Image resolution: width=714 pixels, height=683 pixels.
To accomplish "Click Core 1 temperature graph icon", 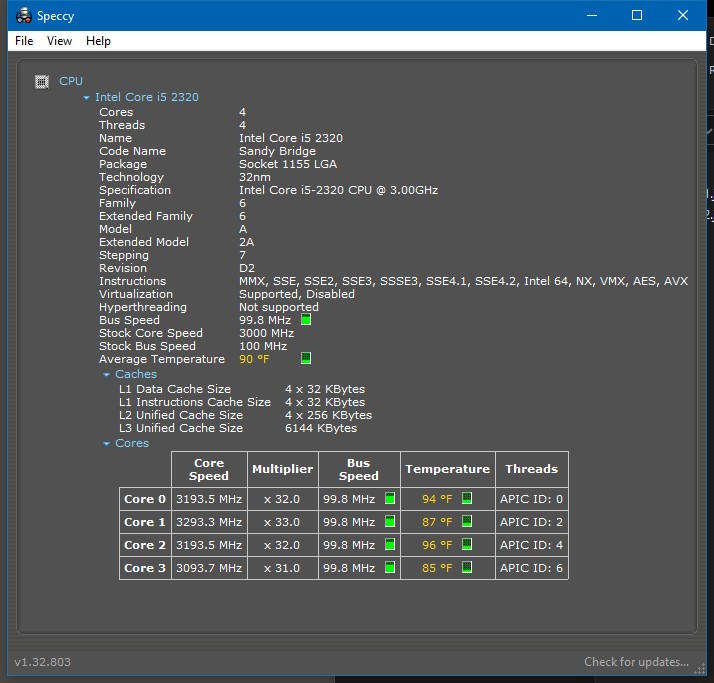I will click(467, 521).
